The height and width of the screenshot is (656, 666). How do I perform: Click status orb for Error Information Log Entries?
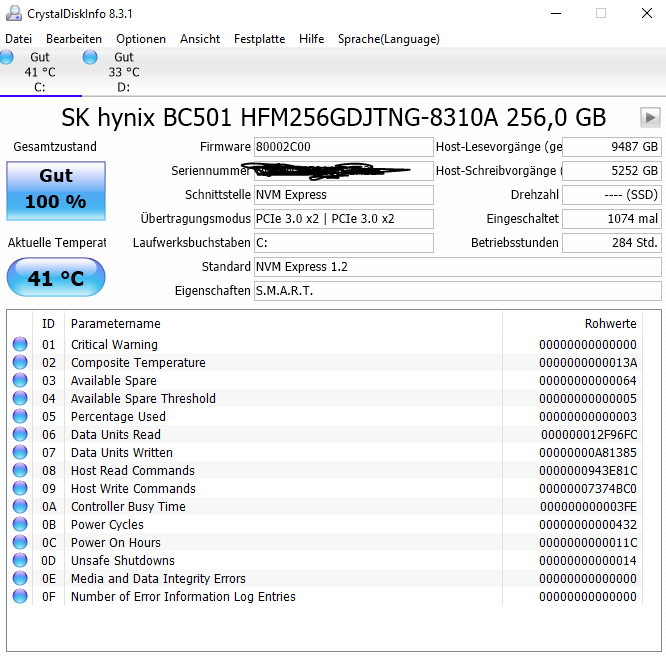pyautogui.click(x=20, y=596)
